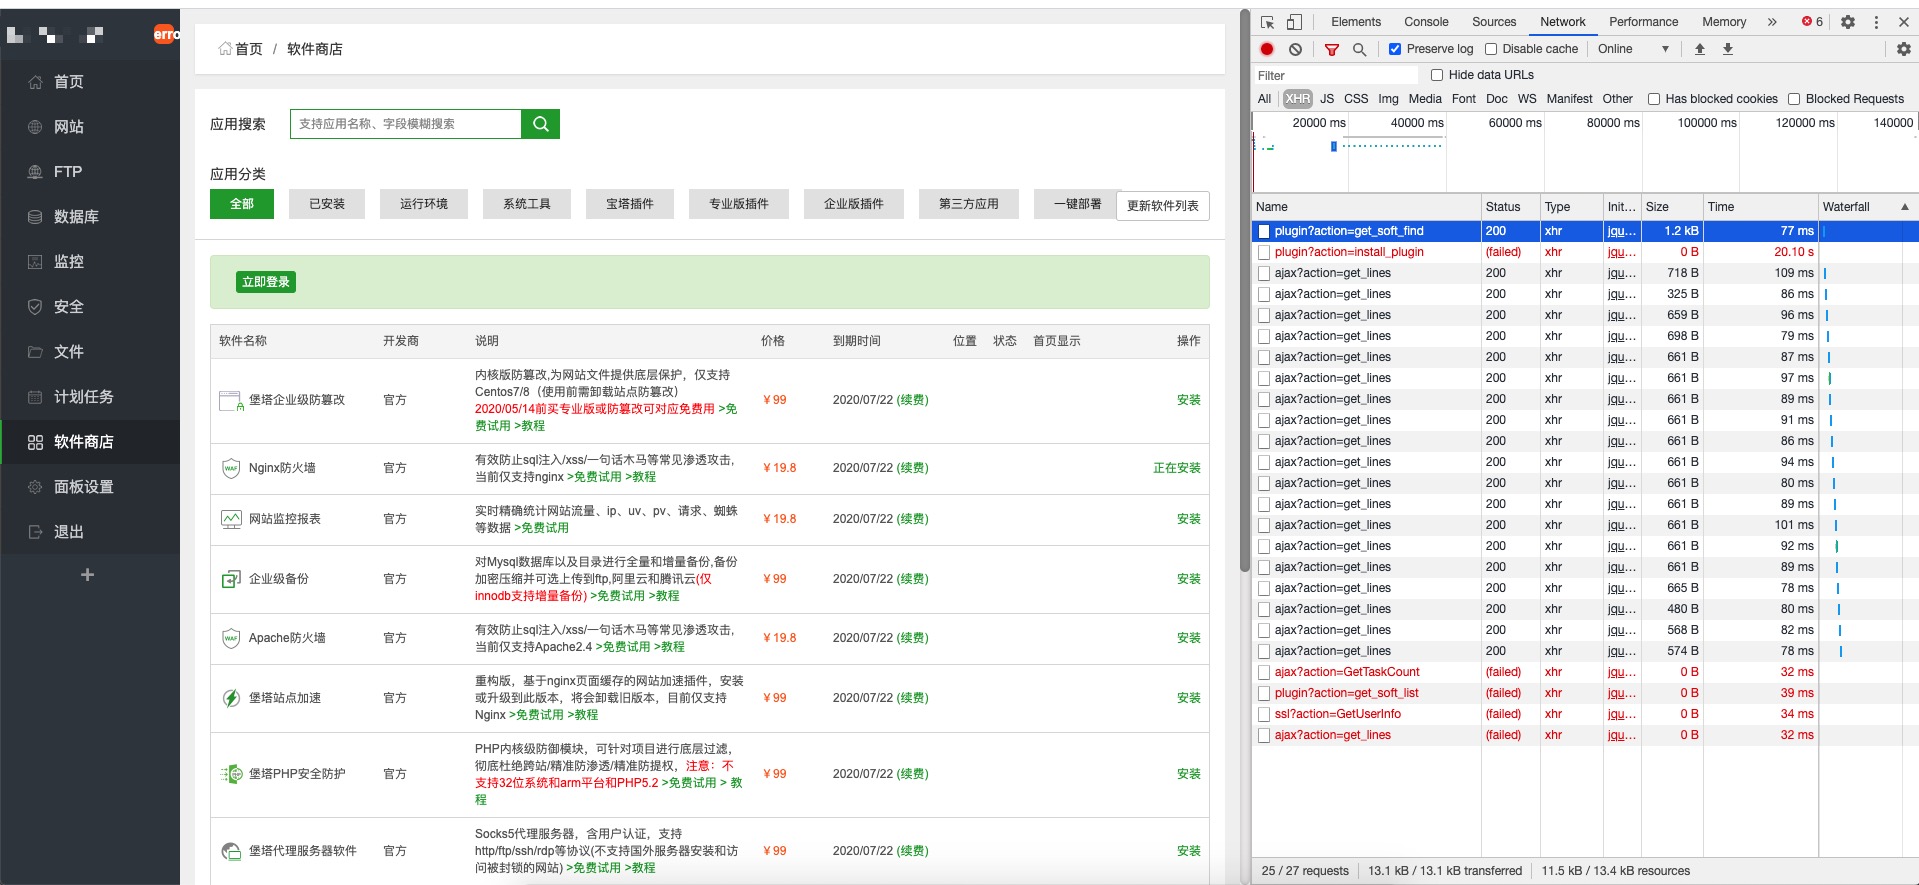
Task: Click the red error count badge
Action: (x=1812, y=22)
